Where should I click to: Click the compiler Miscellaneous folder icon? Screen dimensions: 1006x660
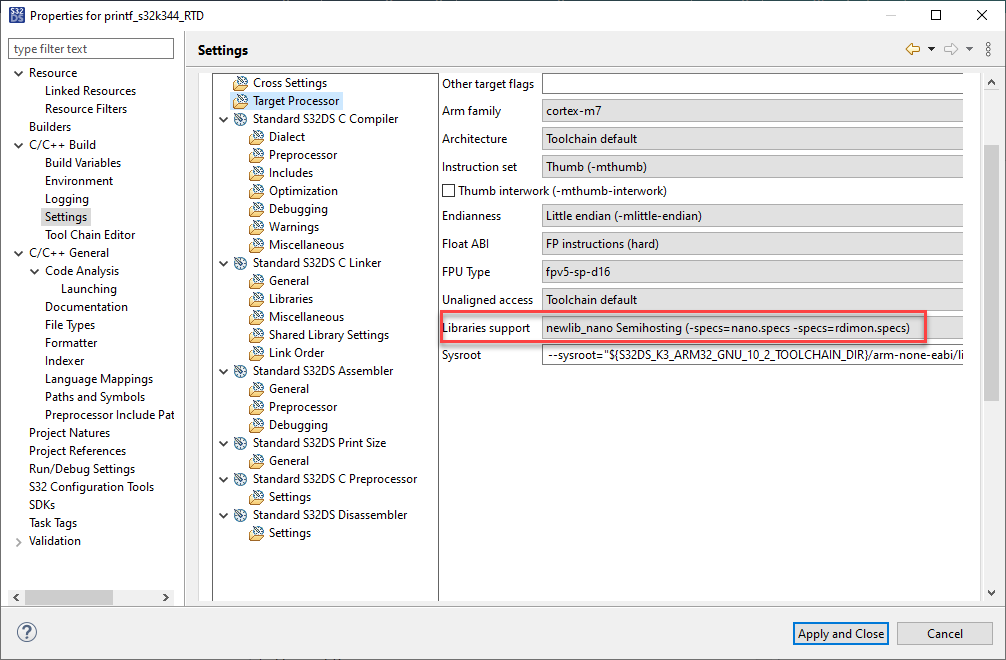pyautogui.click(x=257, y=244)
